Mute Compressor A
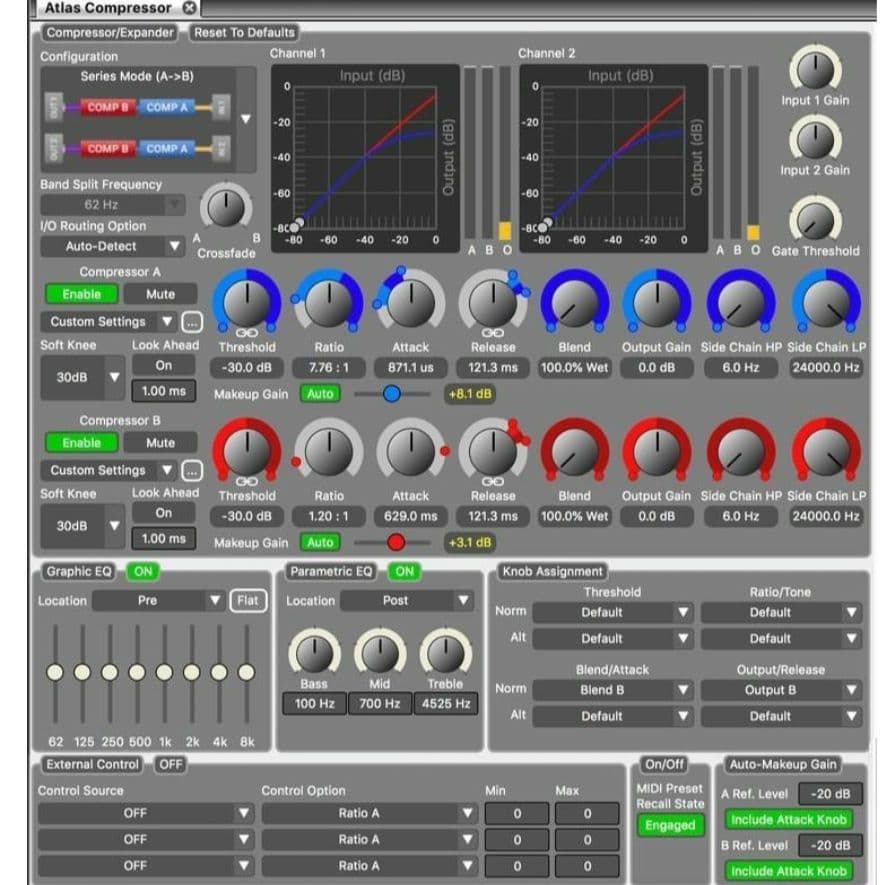The image size is (885, 885). [x=160, y=293]
